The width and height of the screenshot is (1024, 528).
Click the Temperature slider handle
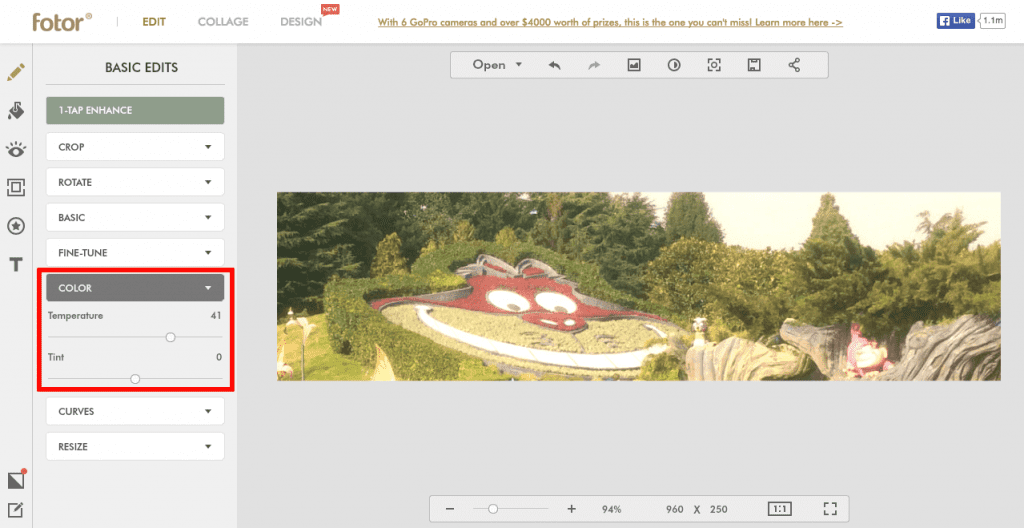click(x=170, y=337)
